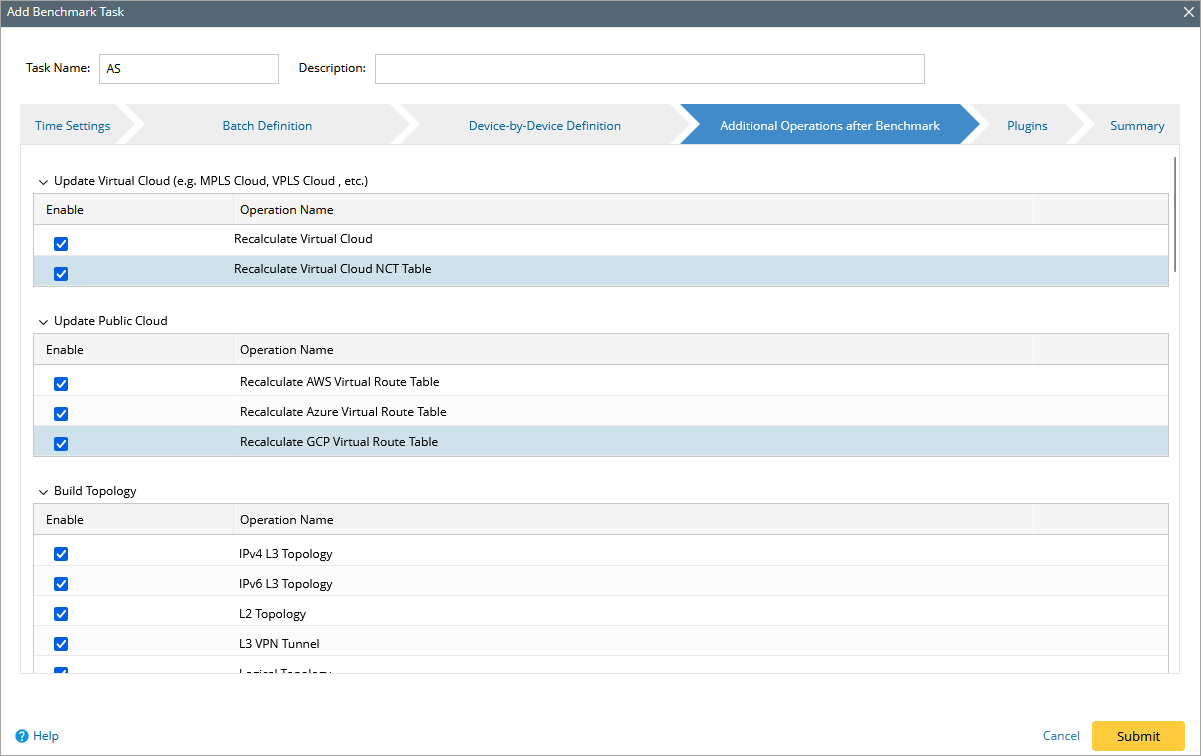Uncheck Recalculate GCP Virtual Route Table
This screenshot has width=1201, height=756.
(x=61, y=444)
